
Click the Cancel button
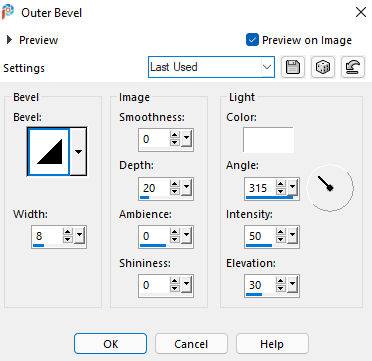click(x=191, y=344)
